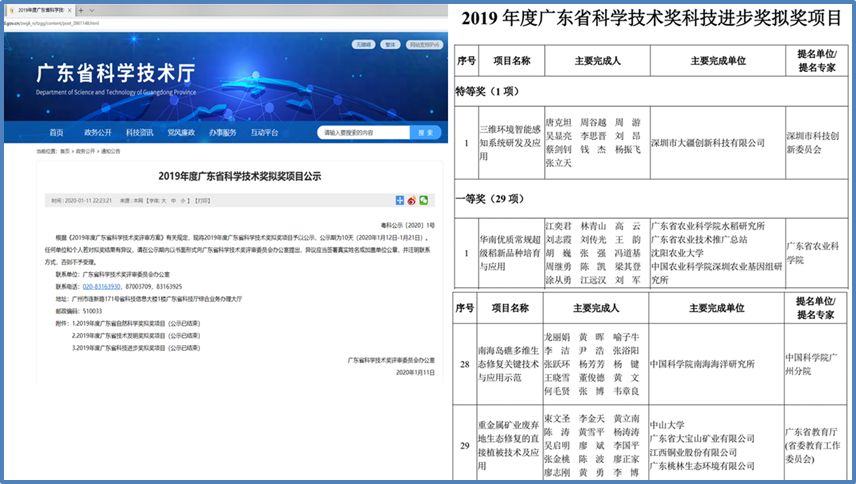Click the 三维环境智能感知系统研发及应用 project cell
The image size is (856, 484).
(510, 143)
